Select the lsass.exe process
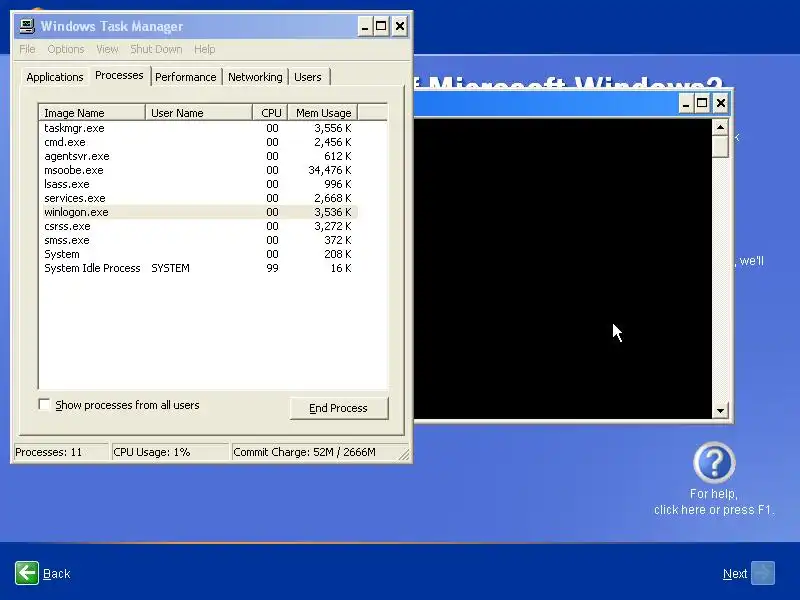 tap(198, 184)
